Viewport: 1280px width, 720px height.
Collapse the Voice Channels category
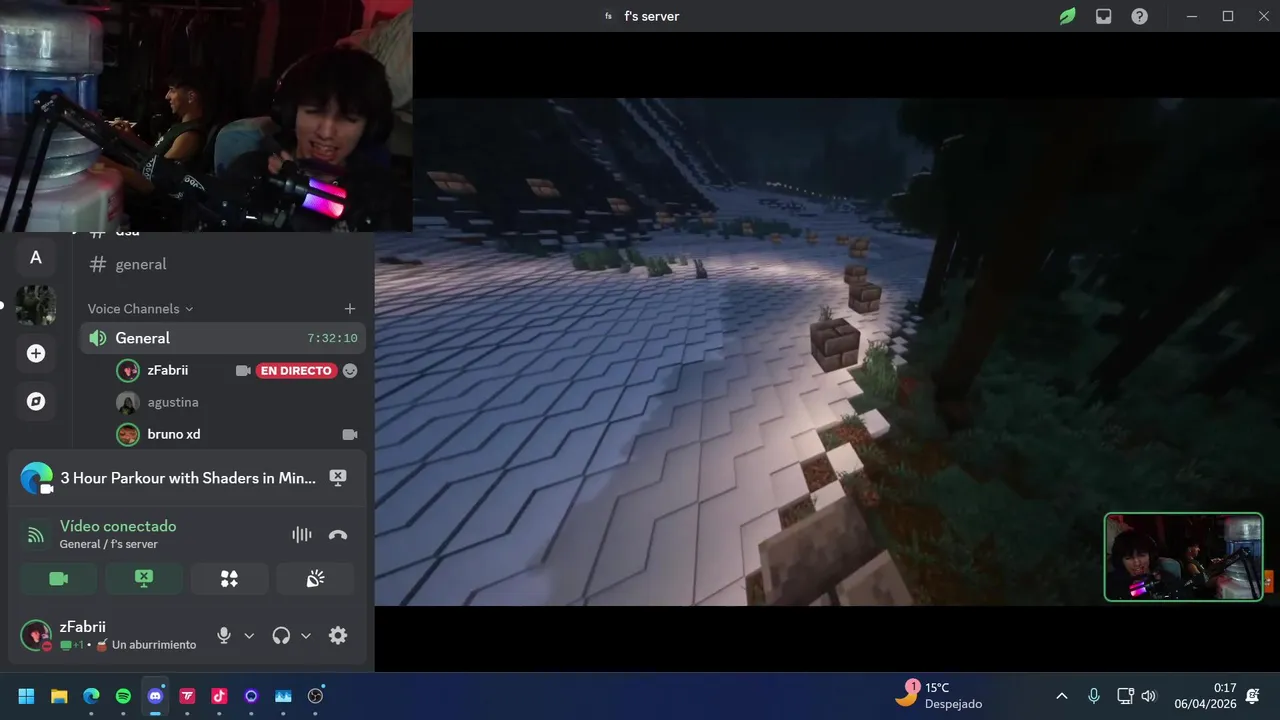(x=140, y=309)
